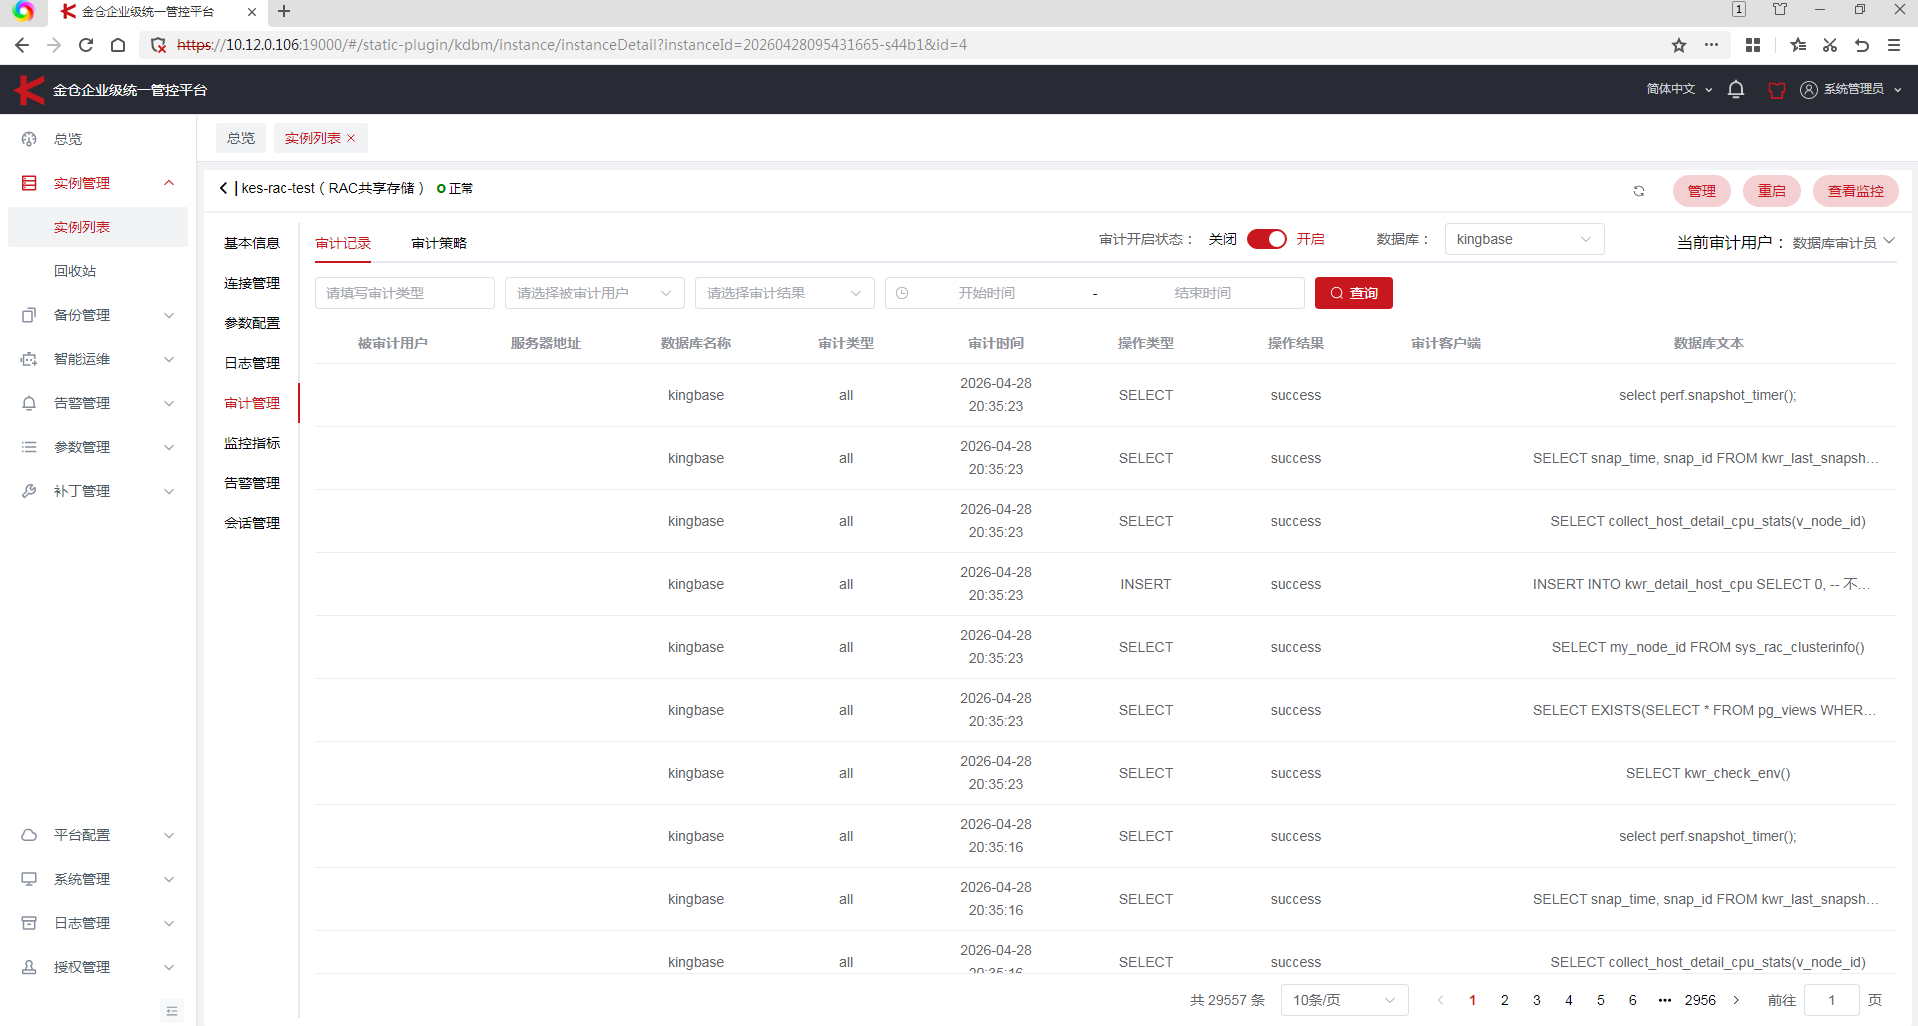This screenshot has height=1026, width=1918.
Task: Open the 当前审计用户 dropdown
Action: [x=1844, y=242]
